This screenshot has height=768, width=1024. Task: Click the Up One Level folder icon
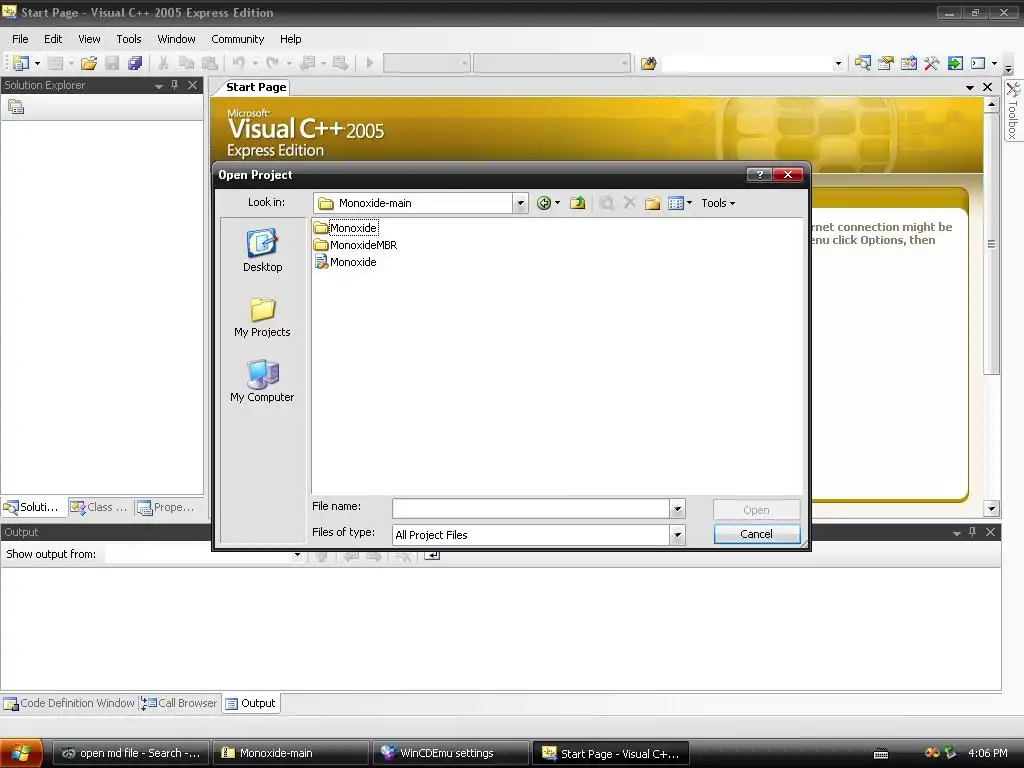point(577,203)
